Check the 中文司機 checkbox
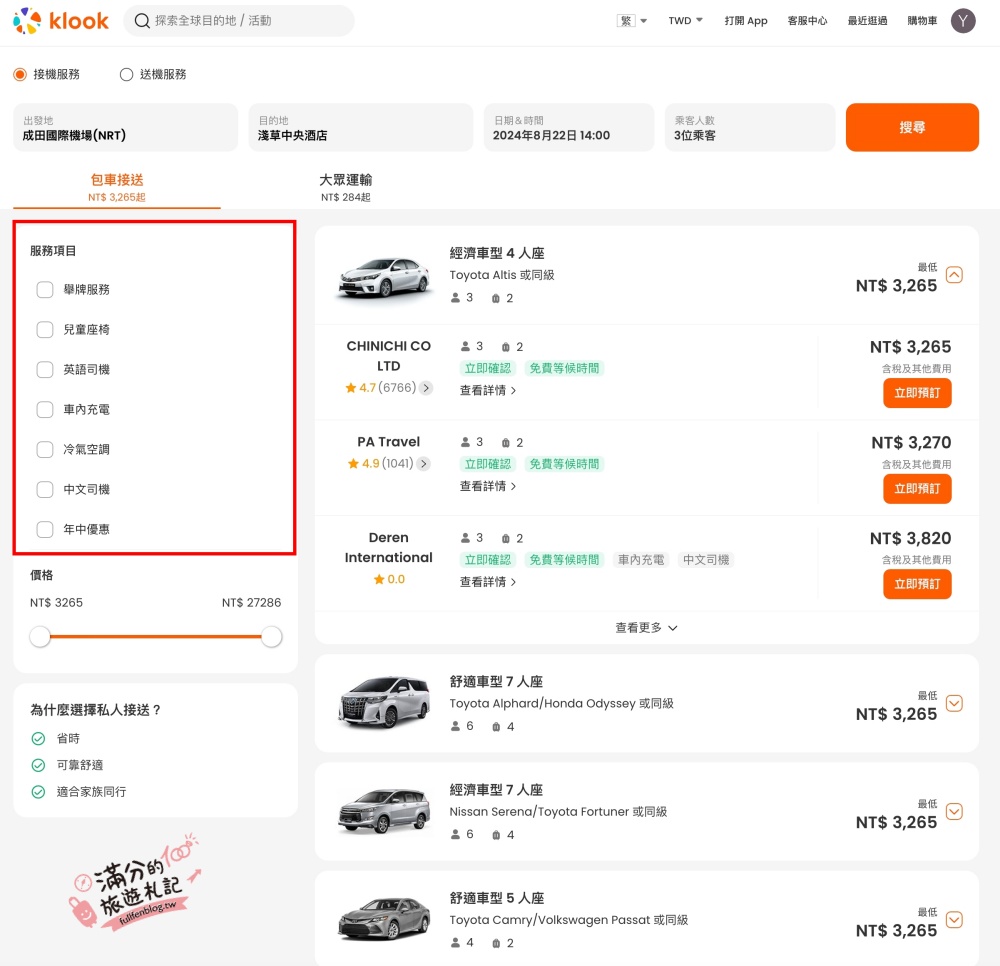Viewport: 1000px width, 966px height. 45,490
